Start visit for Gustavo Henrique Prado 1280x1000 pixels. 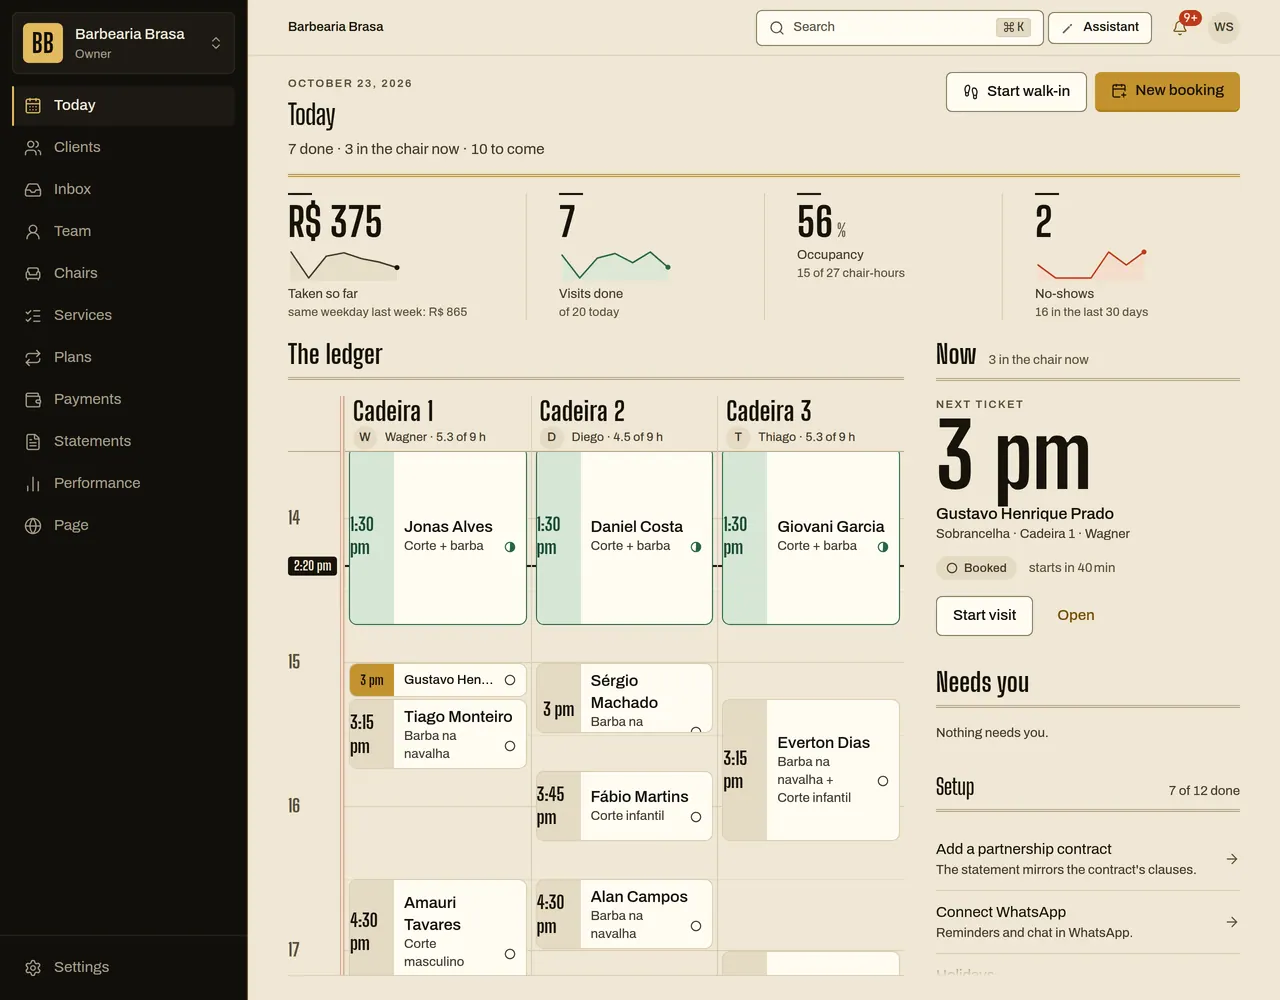click(984, 615)
